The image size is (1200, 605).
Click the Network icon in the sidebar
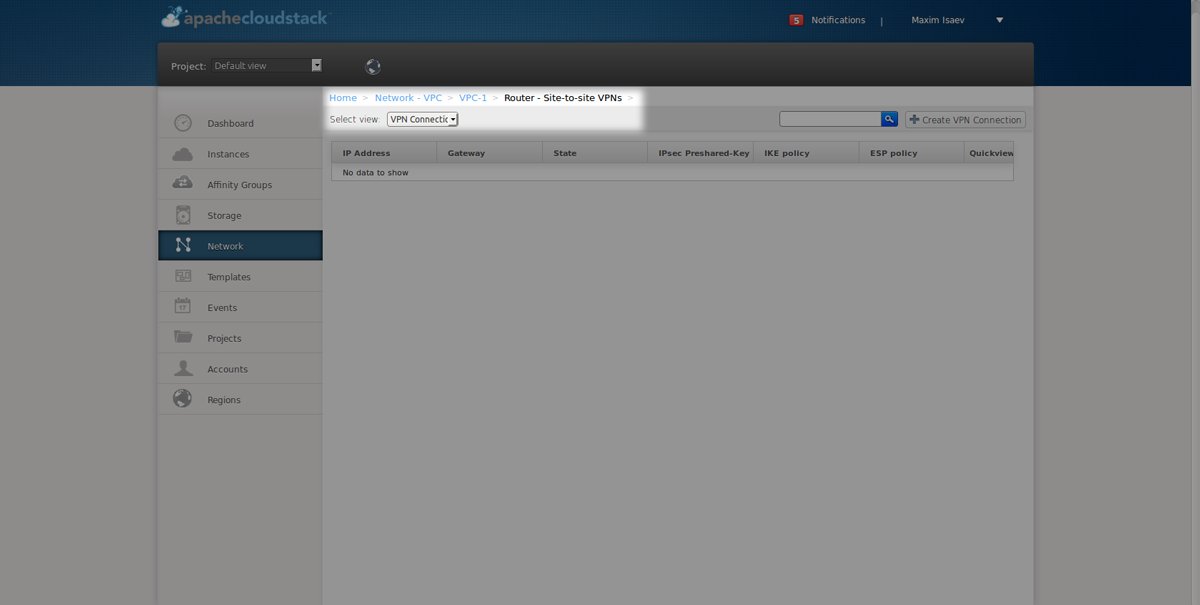(x=182, y=246)
